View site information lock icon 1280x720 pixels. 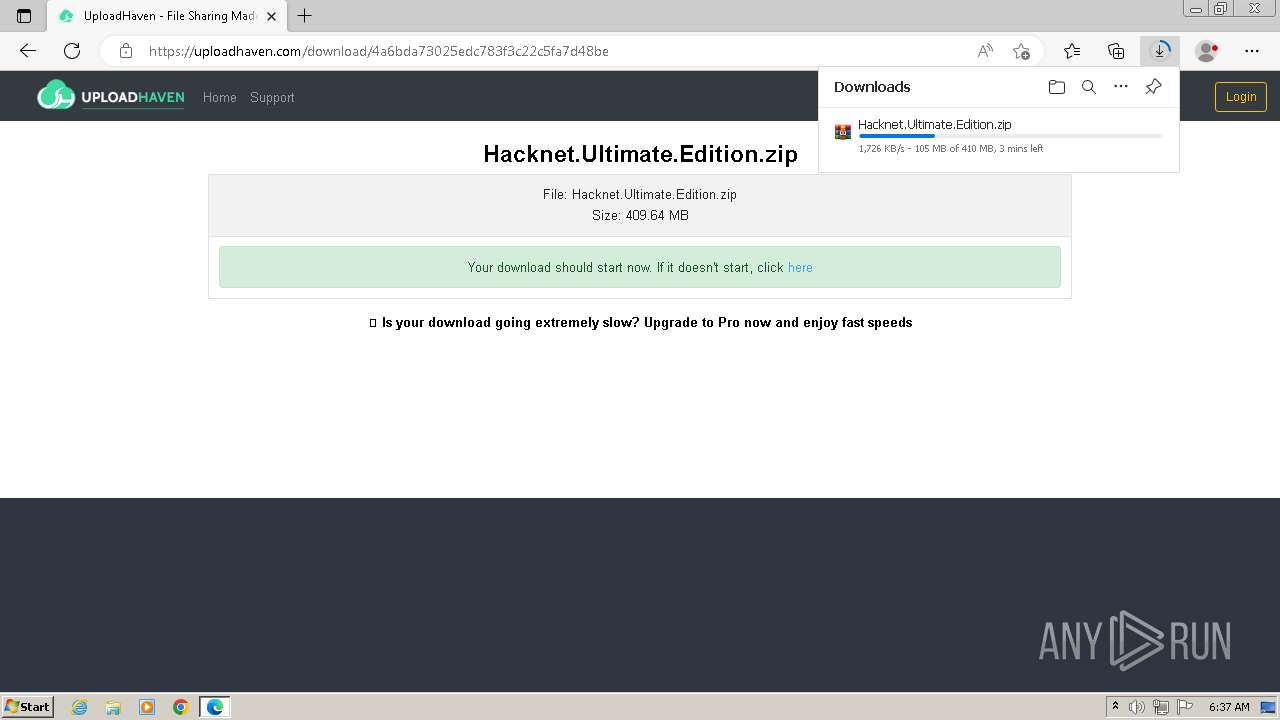point(125,51)
